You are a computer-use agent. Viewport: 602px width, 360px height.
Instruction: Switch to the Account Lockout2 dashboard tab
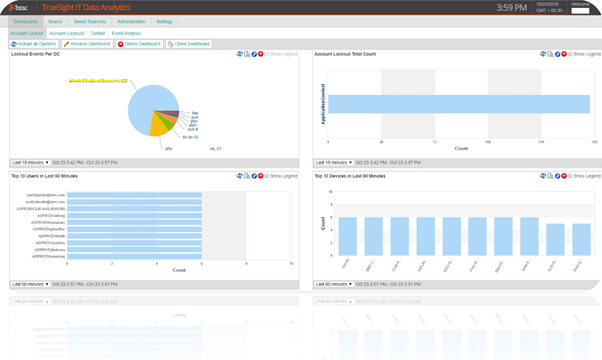click(x=67, y=33)
